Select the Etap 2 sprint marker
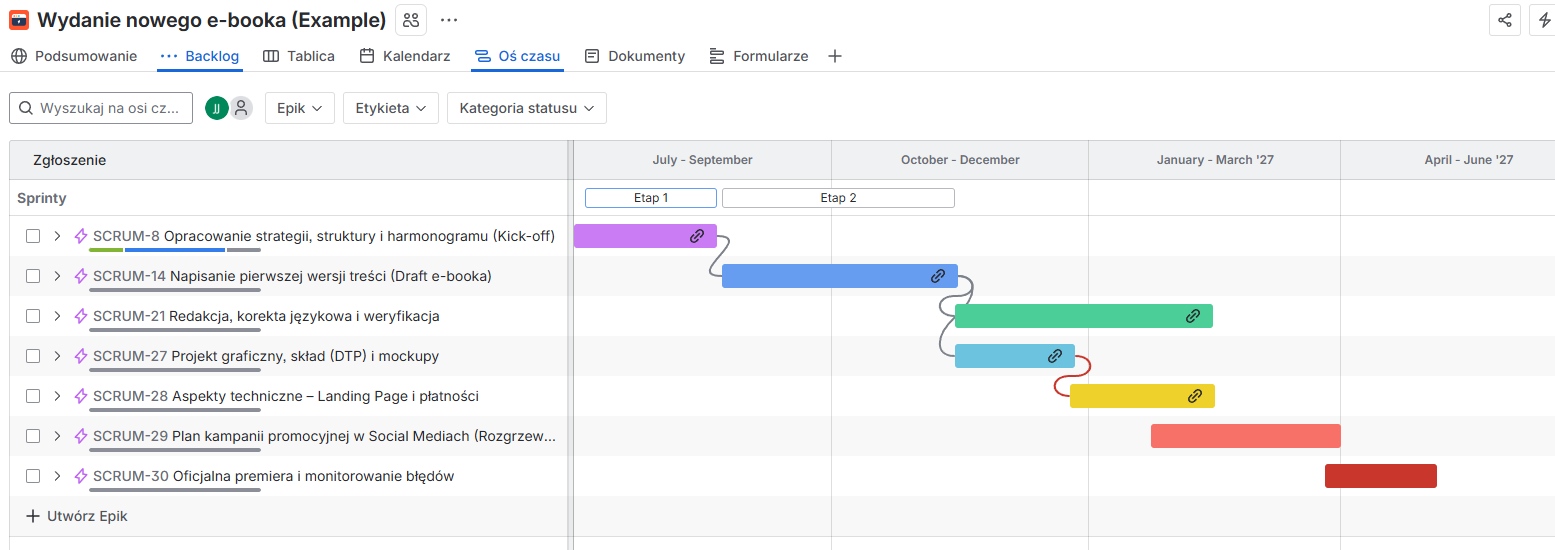Viewport: 1555px width, 550px height. (x=838, y=198)
